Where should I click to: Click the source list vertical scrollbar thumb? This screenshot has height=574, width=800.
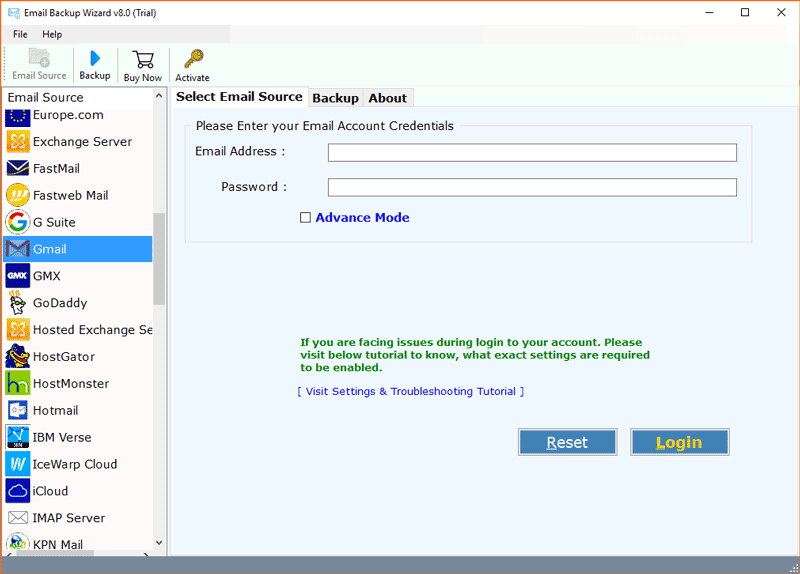[x=159, y=259]
